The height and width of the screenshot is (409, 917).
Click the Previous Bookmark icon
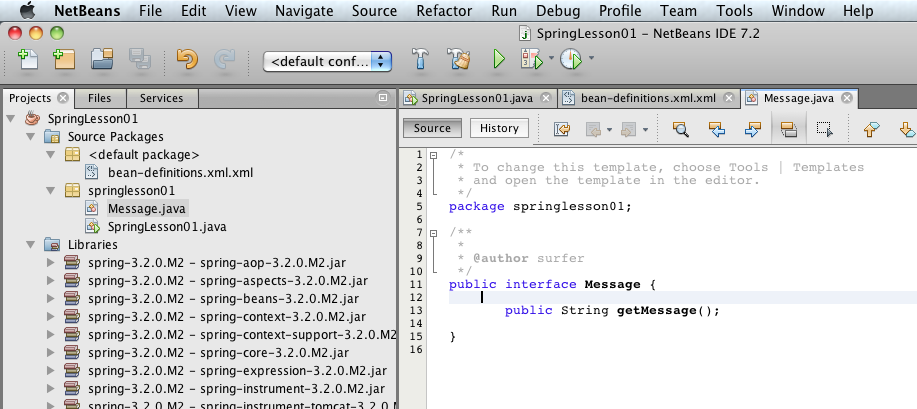(871, 129)
